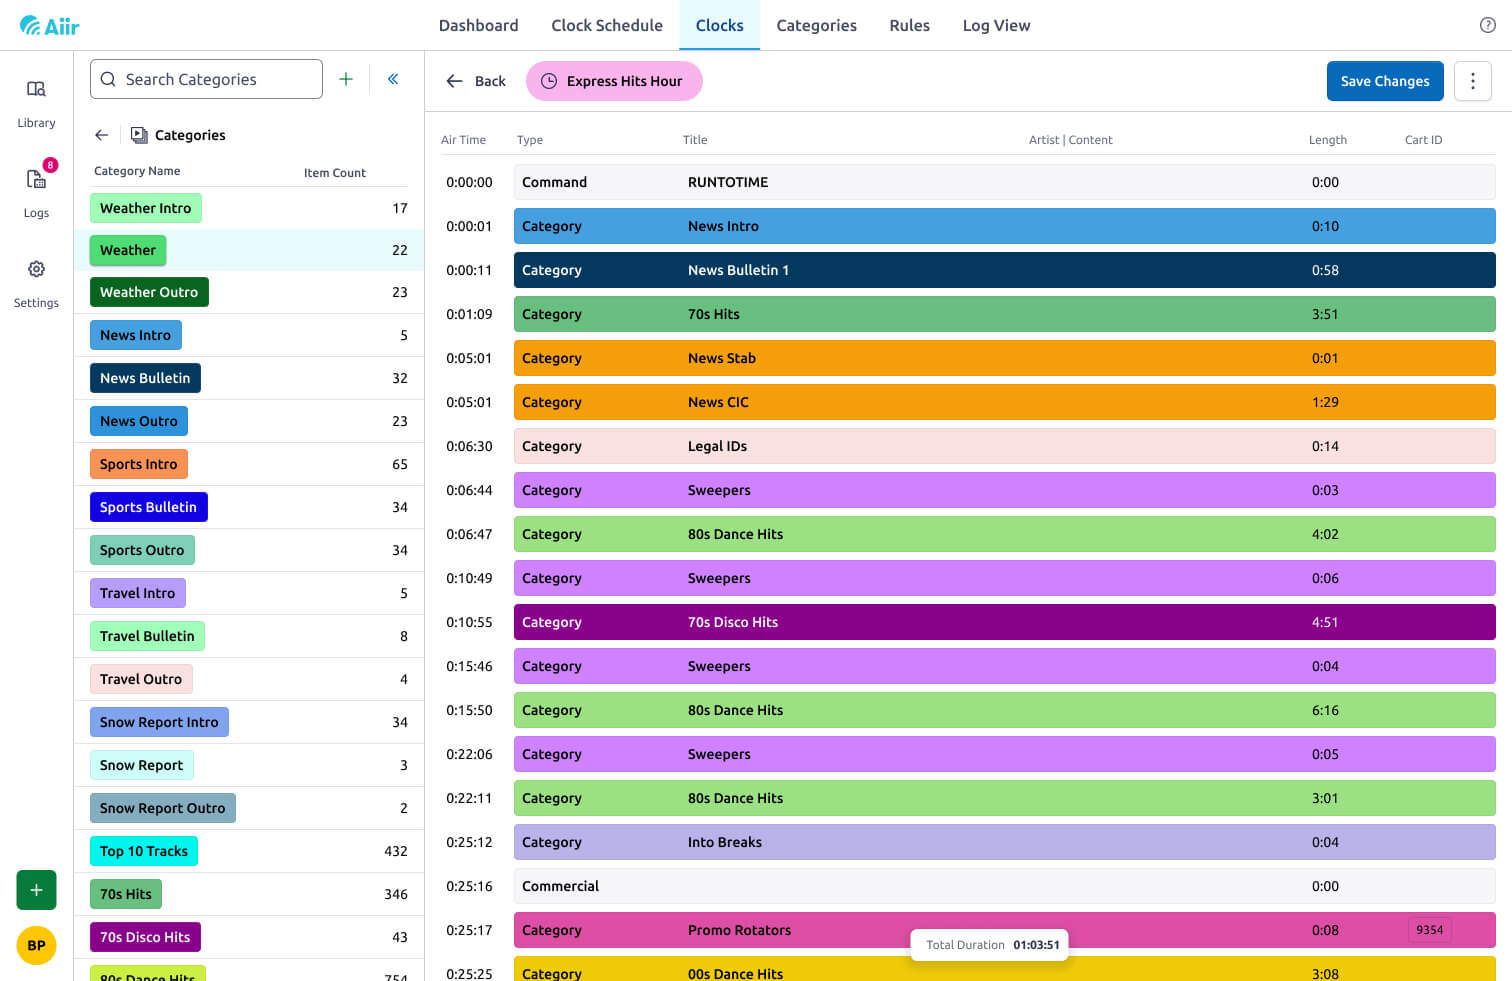Select the Travel Bulletin category
The width and height of the screenshot is (1512, 981).
(147, 636)
